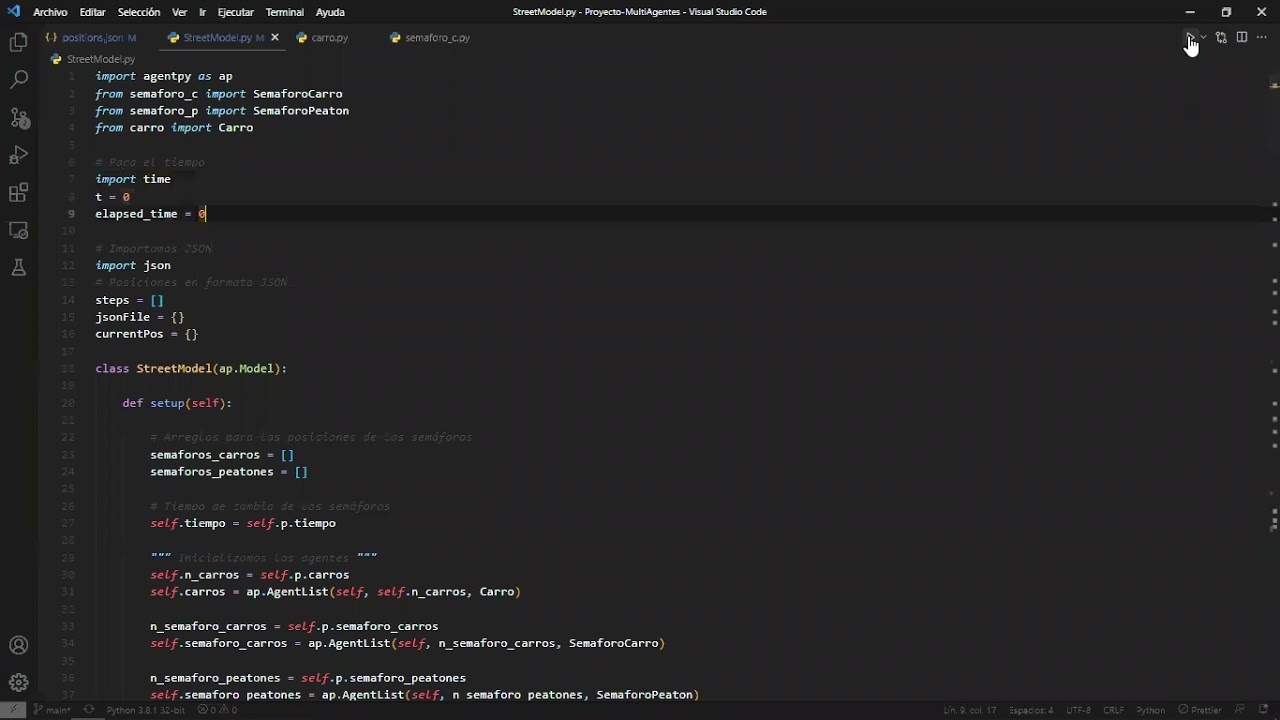Open notifications bell in status bar
The image size is (1280, 720).
point(1264,710)
